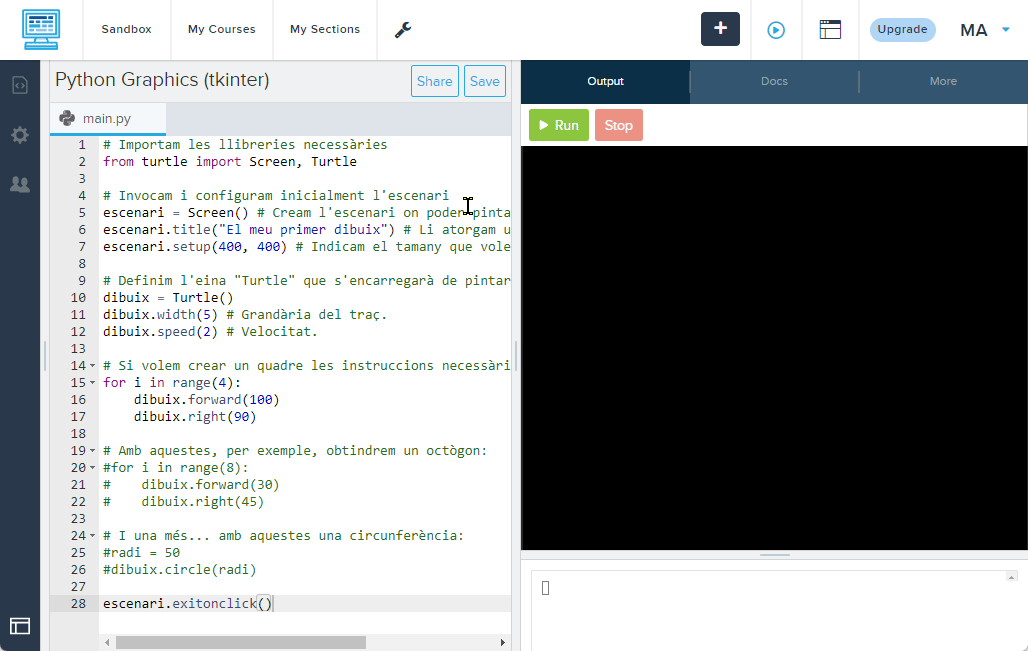
Task: Open the wrench tools icon
Action: [x=403, y=30]
